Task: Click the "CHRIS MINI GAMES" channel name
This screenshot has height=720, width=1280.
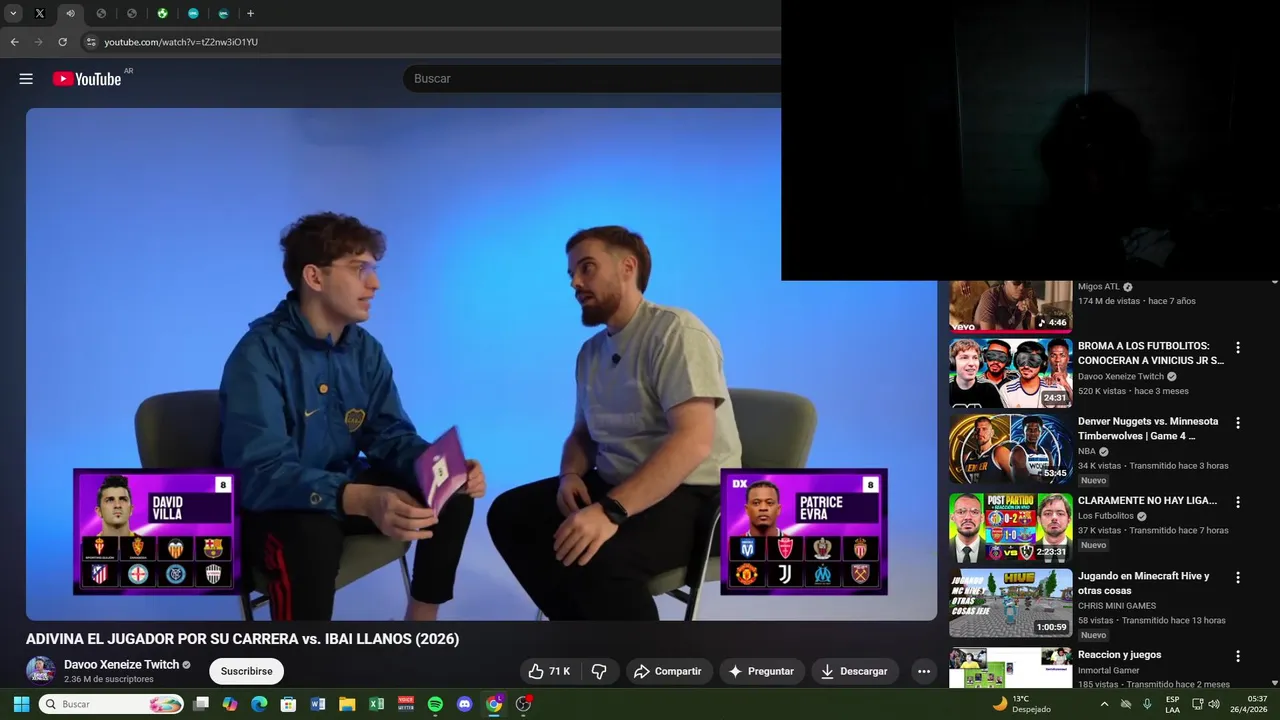Action: coord(1117,606)
